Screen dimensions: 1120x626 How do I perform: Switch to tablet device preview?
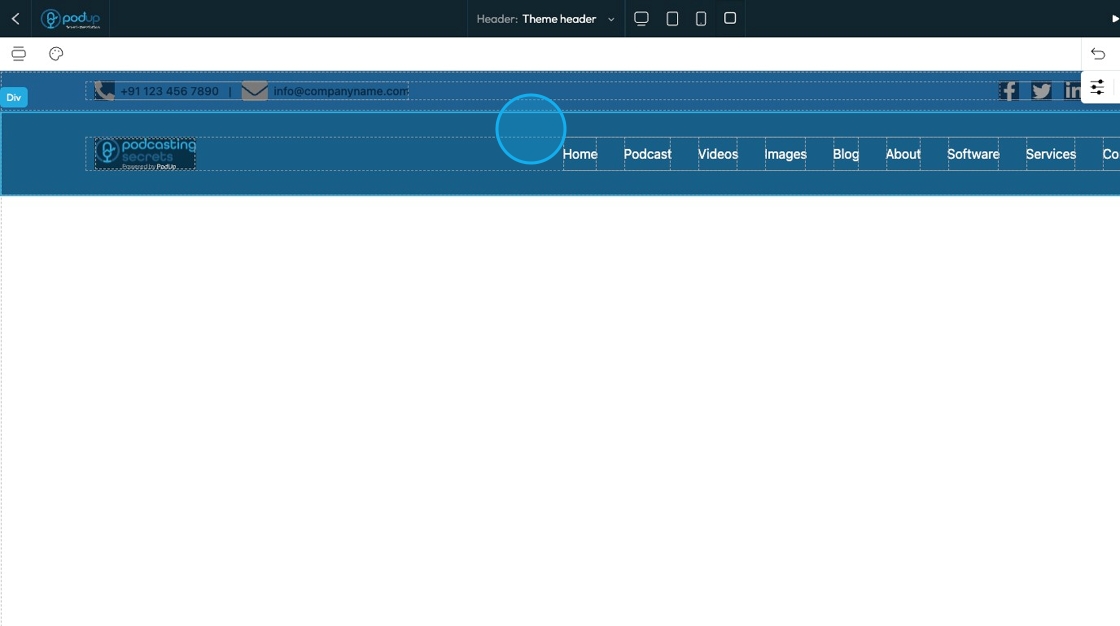tap(672, 19)
